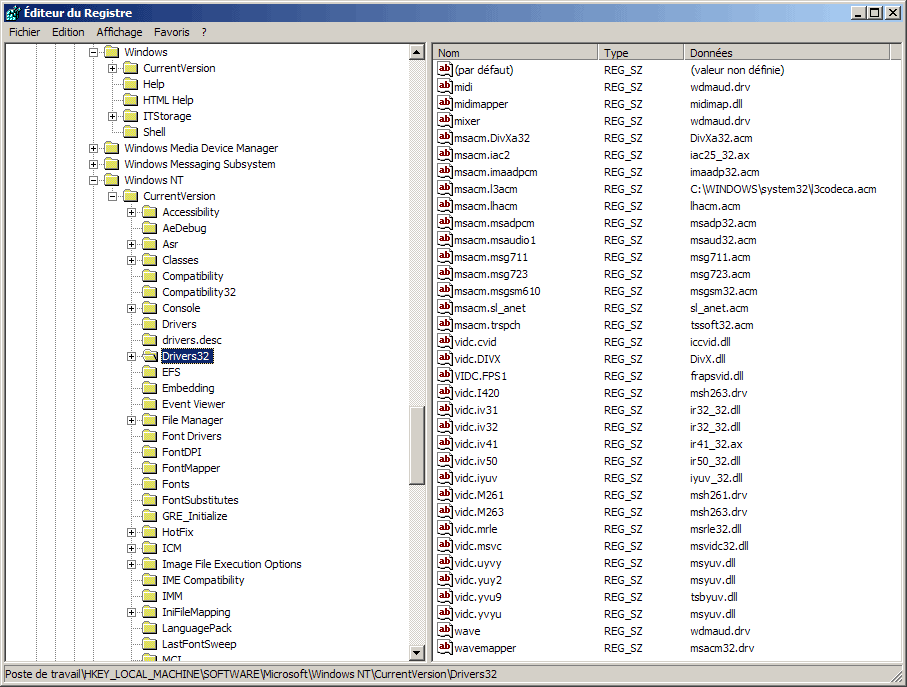The height and width of the screenshot is (687, 907).
Task: Collapse the Windows NT tree node
Action: [x=94, y=180]
